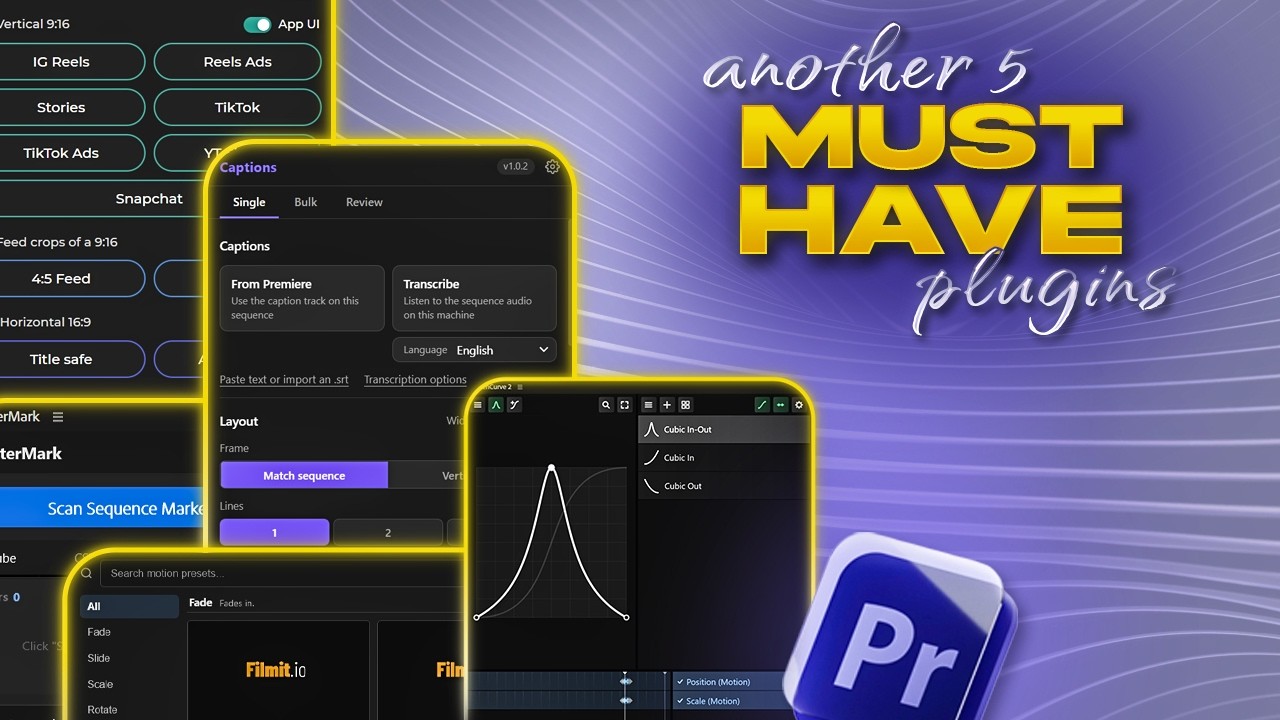The width and height of the screenshot is (1280, 720).
Task: Choose the Transcribe caption source
Action: [x=474, y=298]
